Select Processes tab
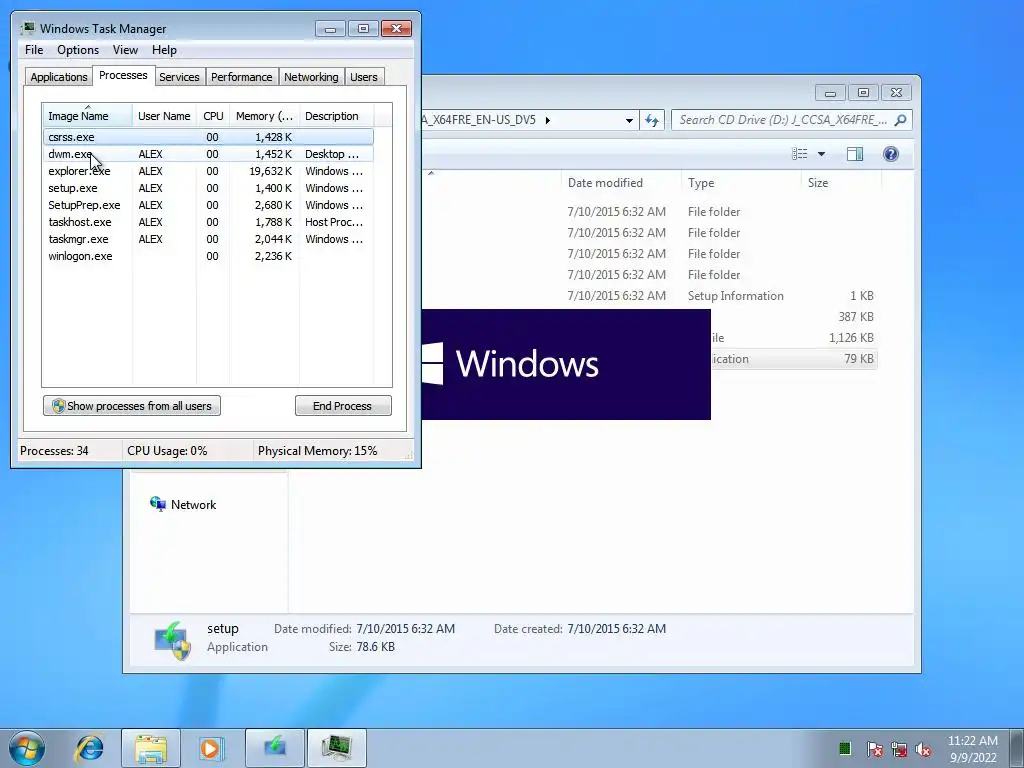The height and width of the screenshot is (768, 1024). coord(123,75)
